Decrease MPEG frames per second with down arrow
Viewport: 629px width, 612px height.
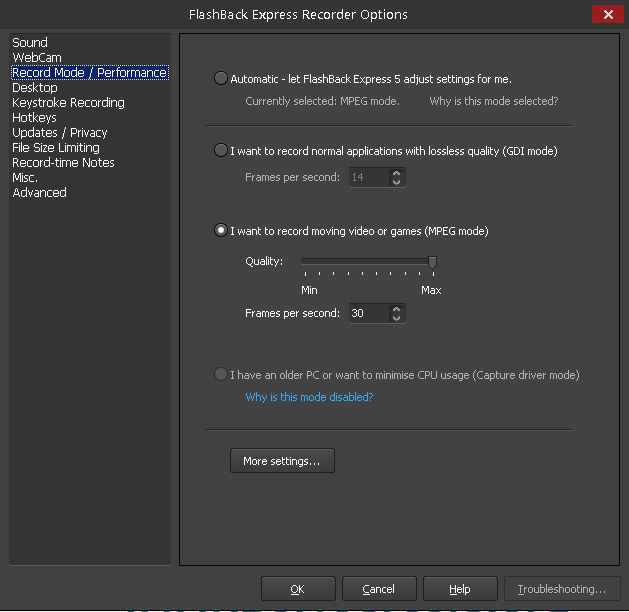[396, 318]
